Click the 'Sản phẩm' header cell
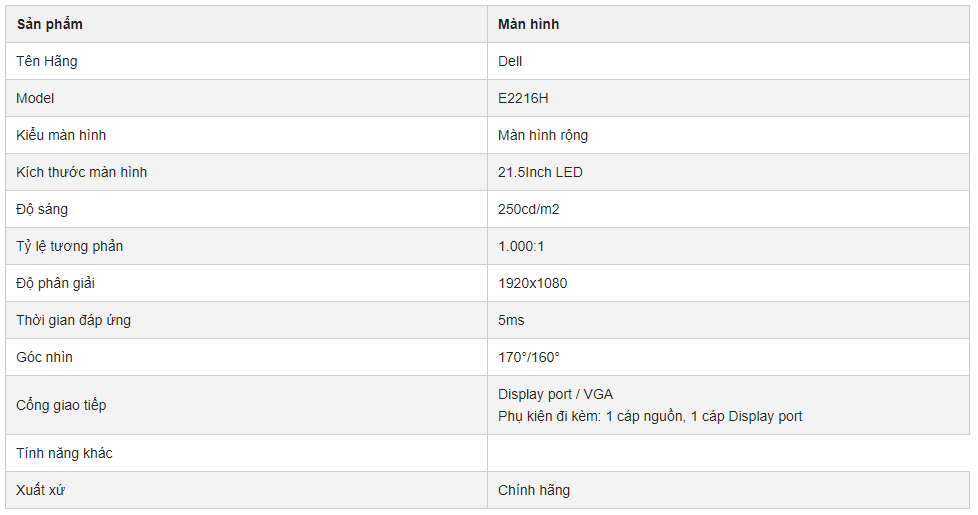978x515 pixels. point(246,24)
